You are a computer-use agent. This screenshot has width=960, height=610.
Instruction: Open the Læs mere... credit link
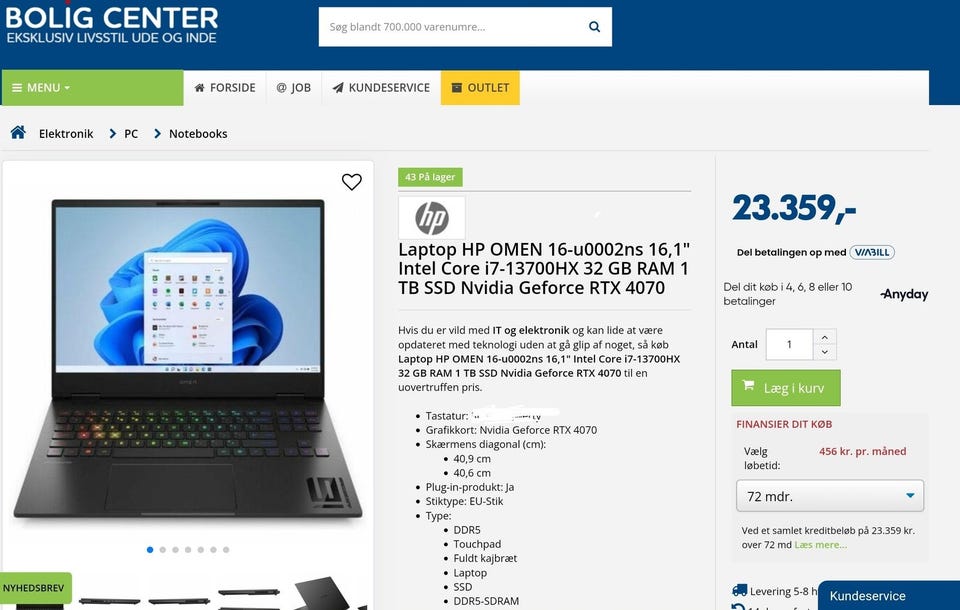(x=820, y=545)
